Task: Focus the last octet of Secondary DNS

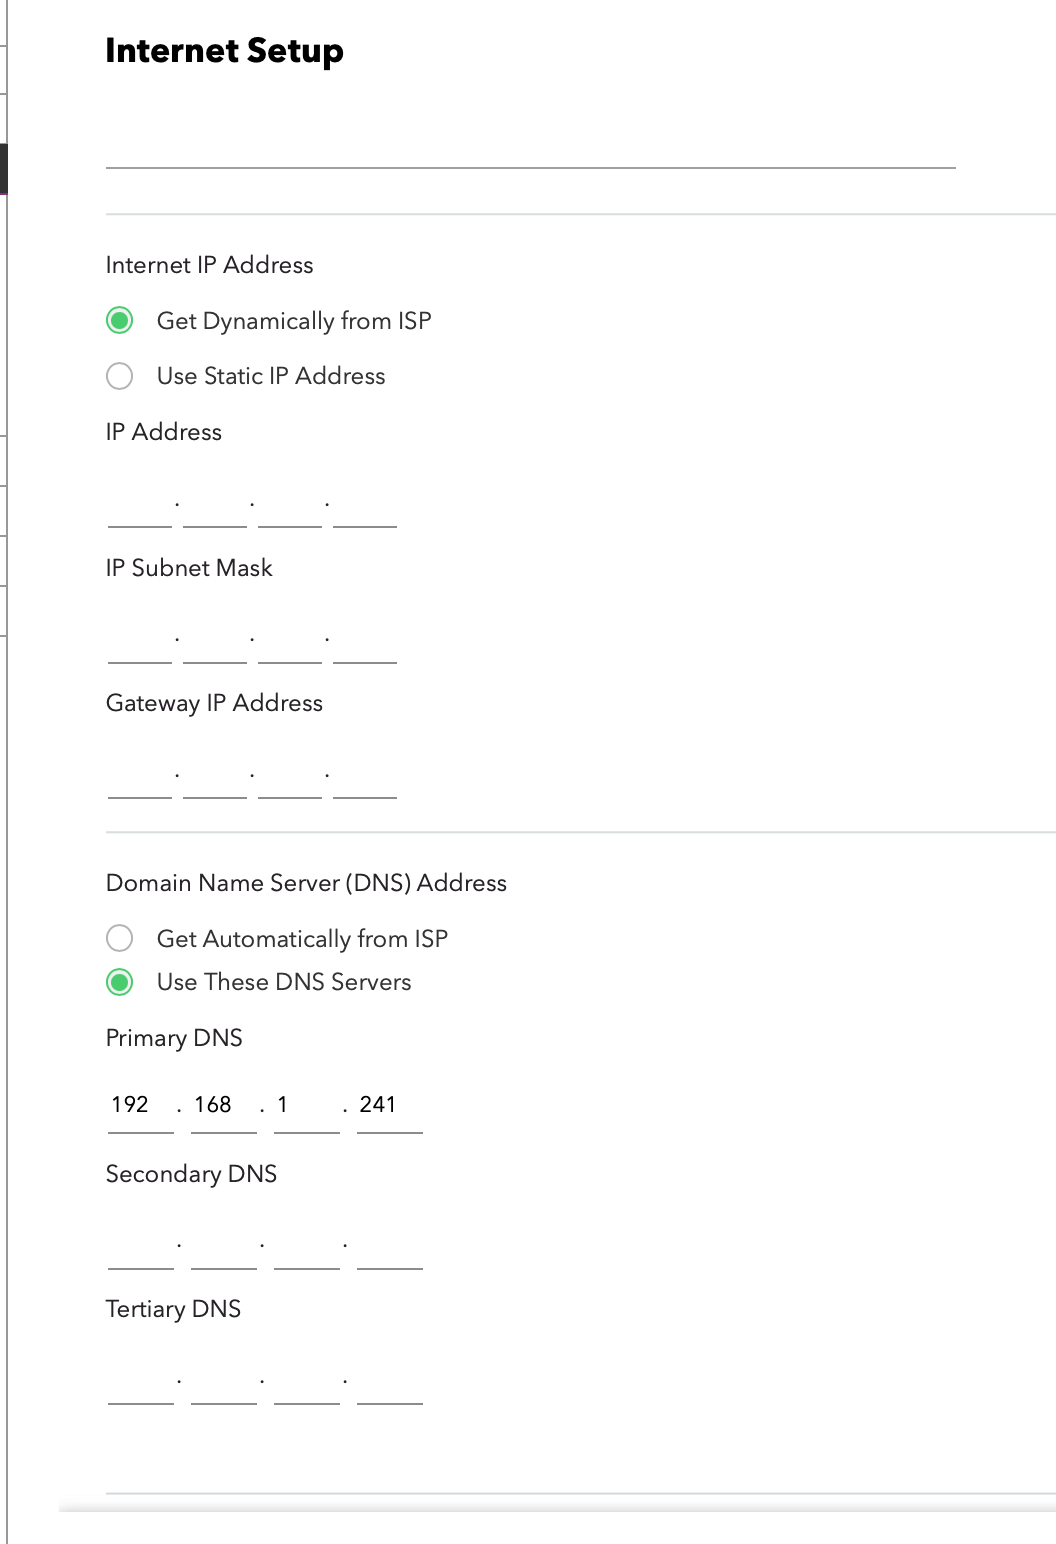Action: point(390,1246)
